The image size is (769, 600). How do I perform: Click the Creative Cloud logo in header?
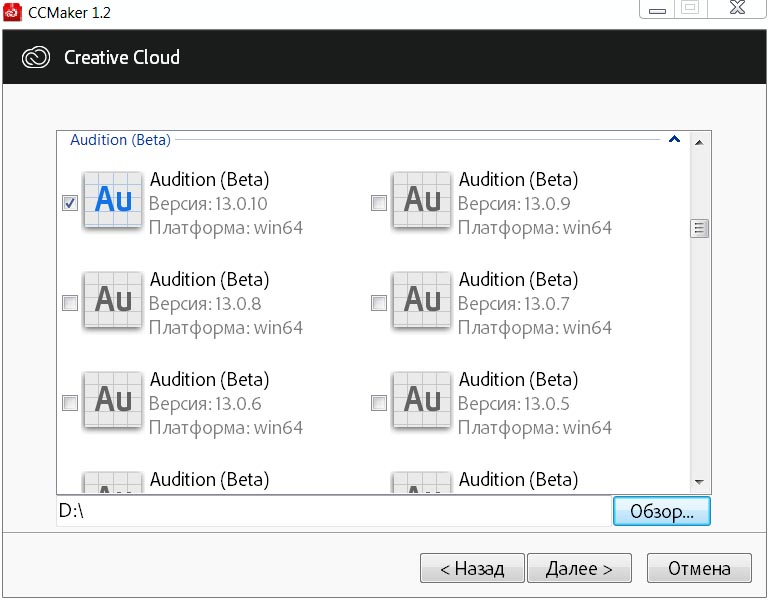tap(36, 57)
